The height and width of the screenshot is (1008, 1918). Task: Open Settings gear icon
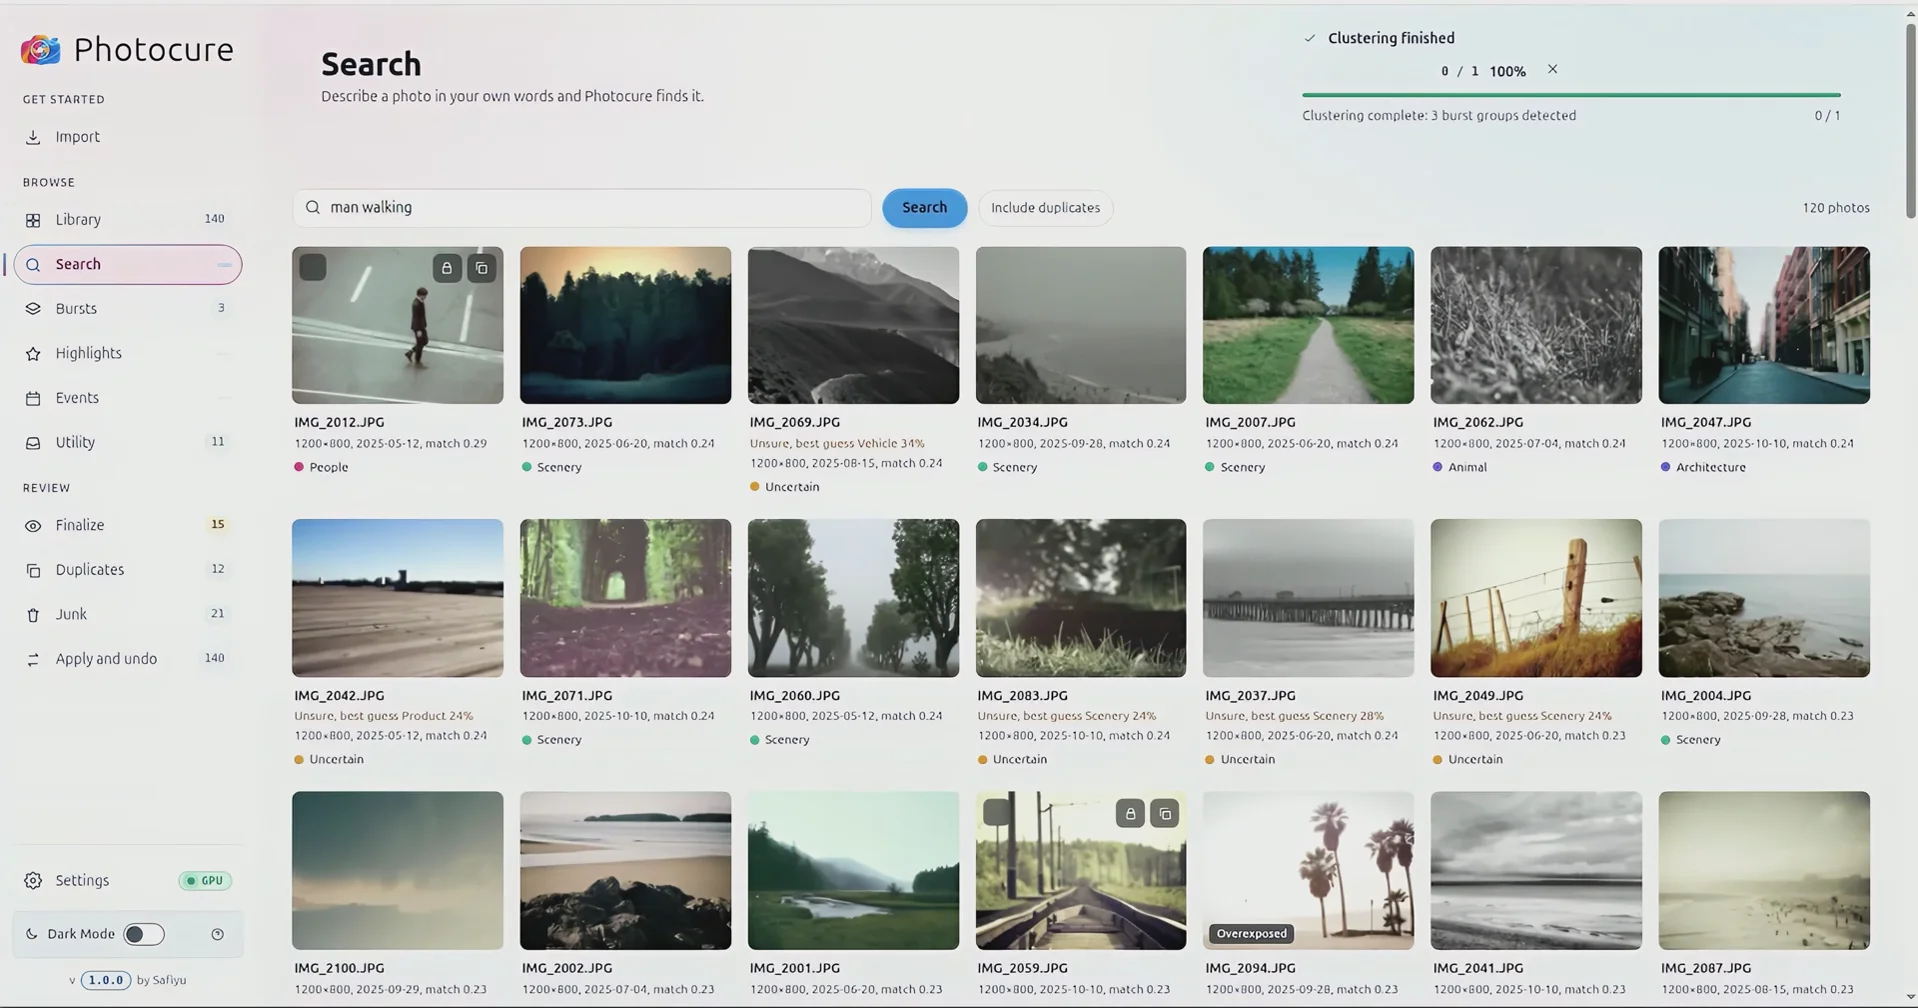33,880
